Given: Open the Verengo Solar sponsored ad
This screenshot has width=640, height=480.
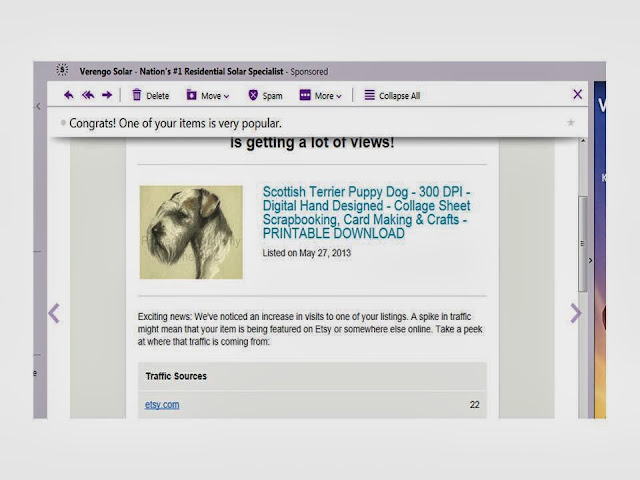Looking at the screenshot, I should pos(204,71).
